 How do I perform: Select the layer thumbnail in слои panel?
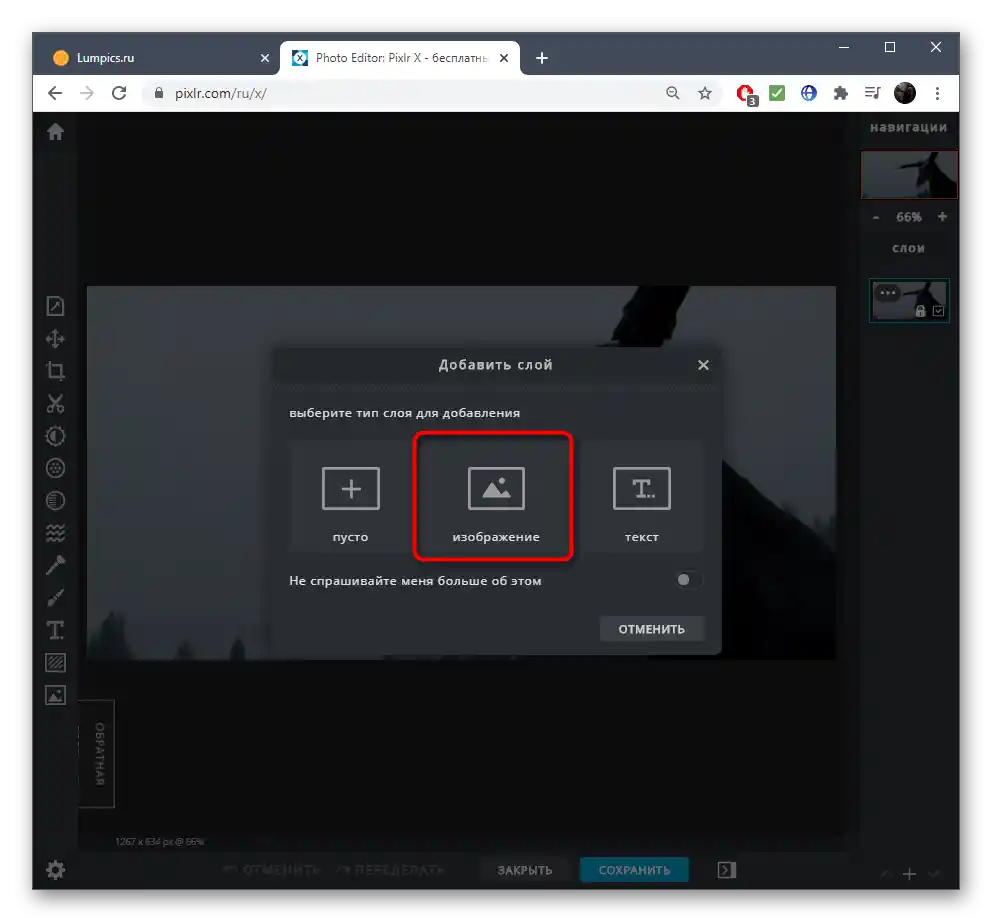(x=909, y=301)
